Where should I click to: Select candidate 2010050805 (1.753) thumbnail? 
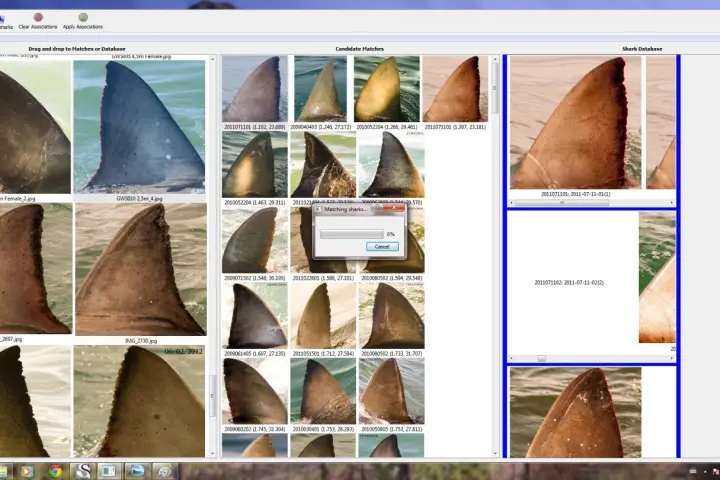391,391
